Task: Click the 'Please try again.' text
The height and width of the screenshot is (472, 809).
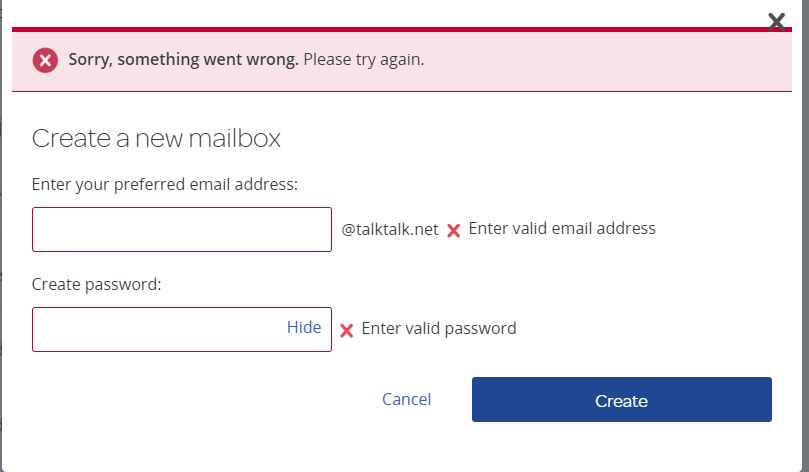Action: tap(364, 60)
